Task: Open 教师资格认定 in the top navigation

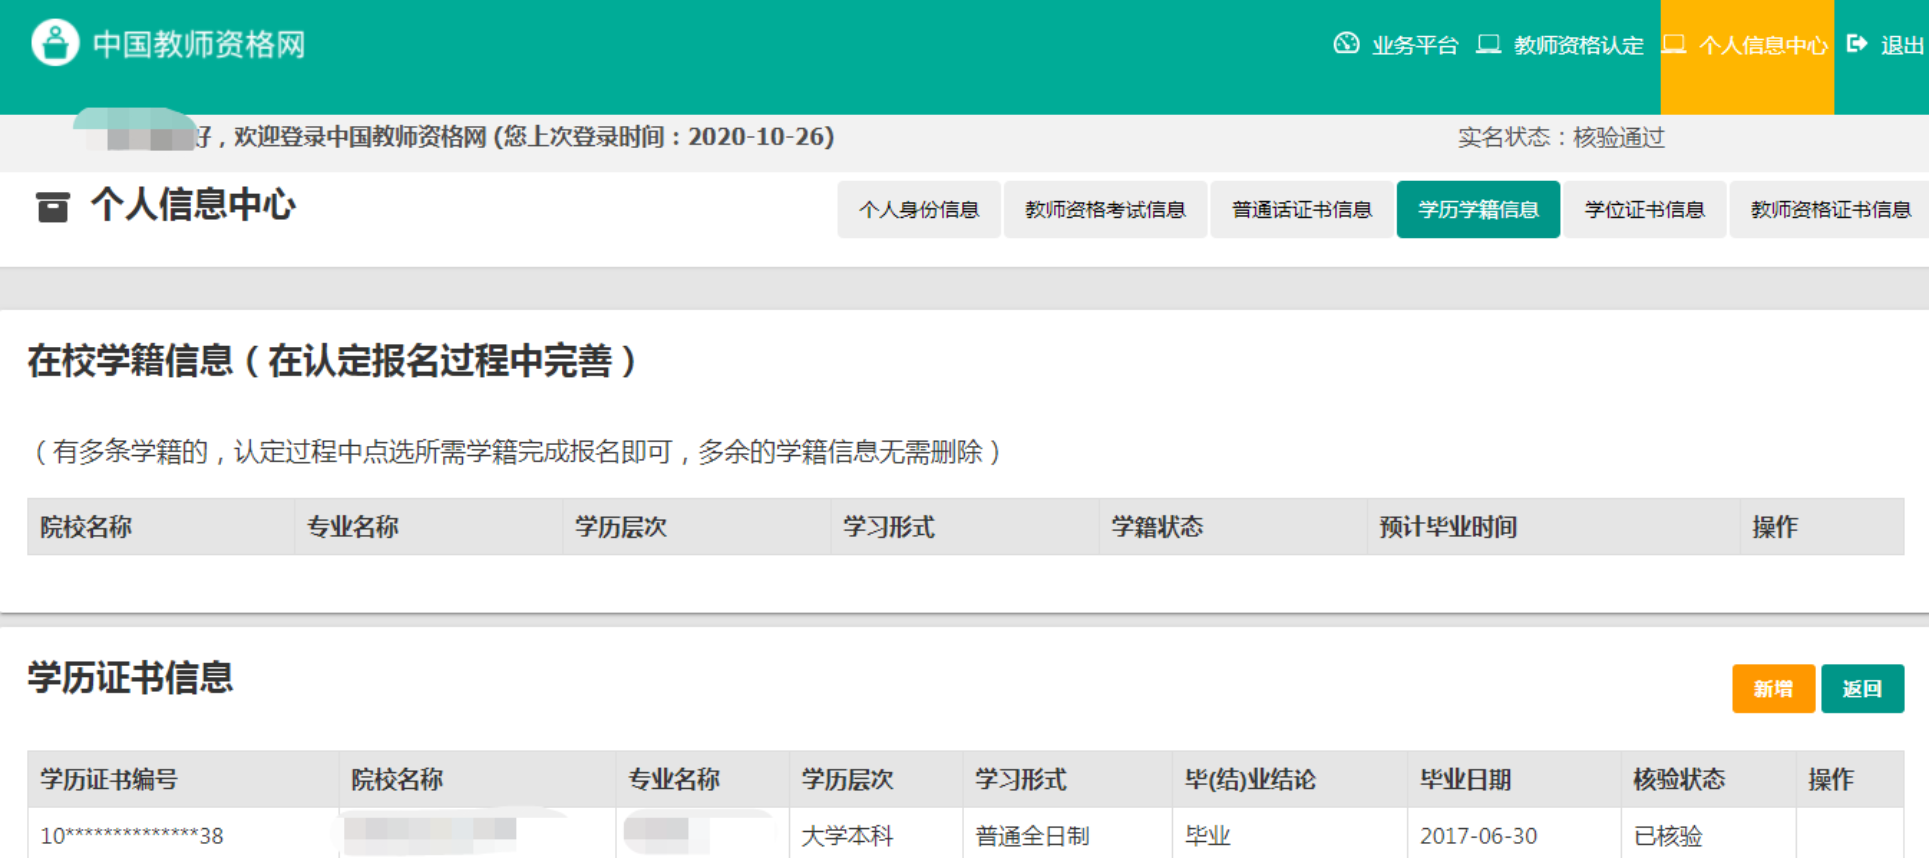Action: (x=1578, y=45)
